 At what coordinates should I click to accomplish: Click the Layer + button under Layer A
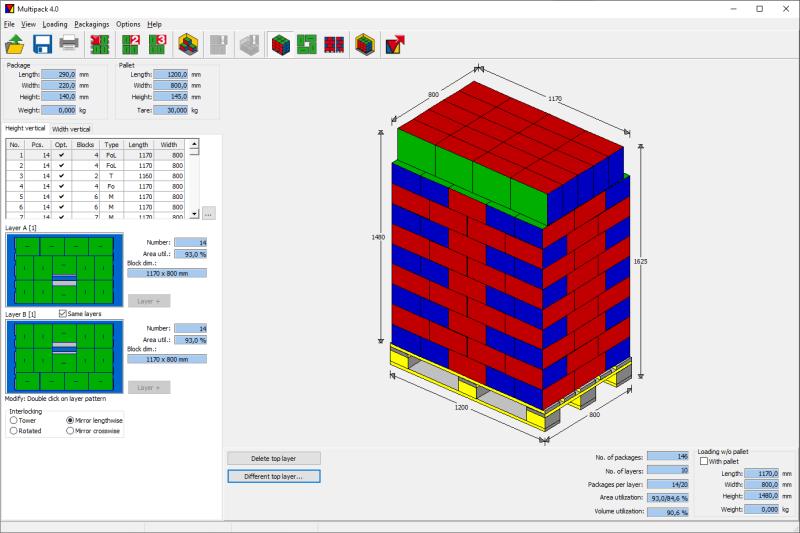coord(148,301)
